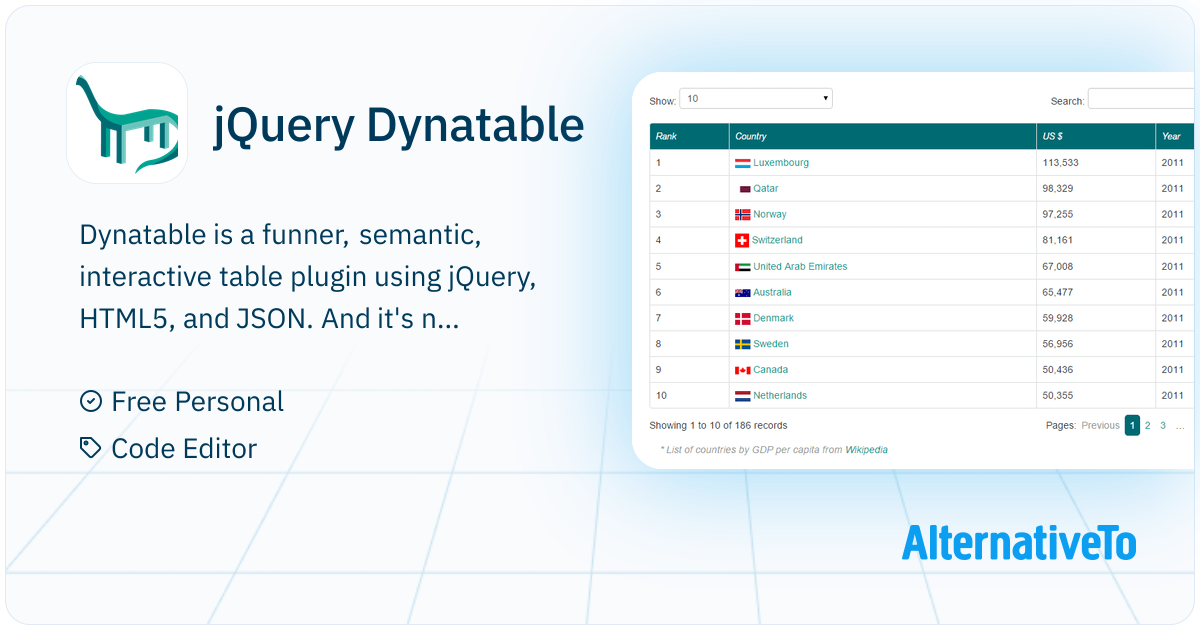
Task: Click the value 50,436 in table
Action: tap(1058, 370)
